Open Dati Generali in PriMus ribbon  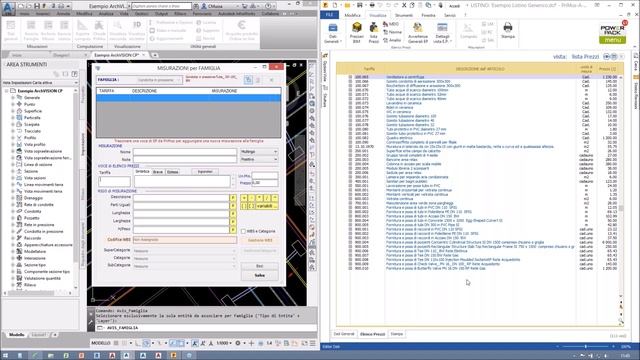point(333,32)
